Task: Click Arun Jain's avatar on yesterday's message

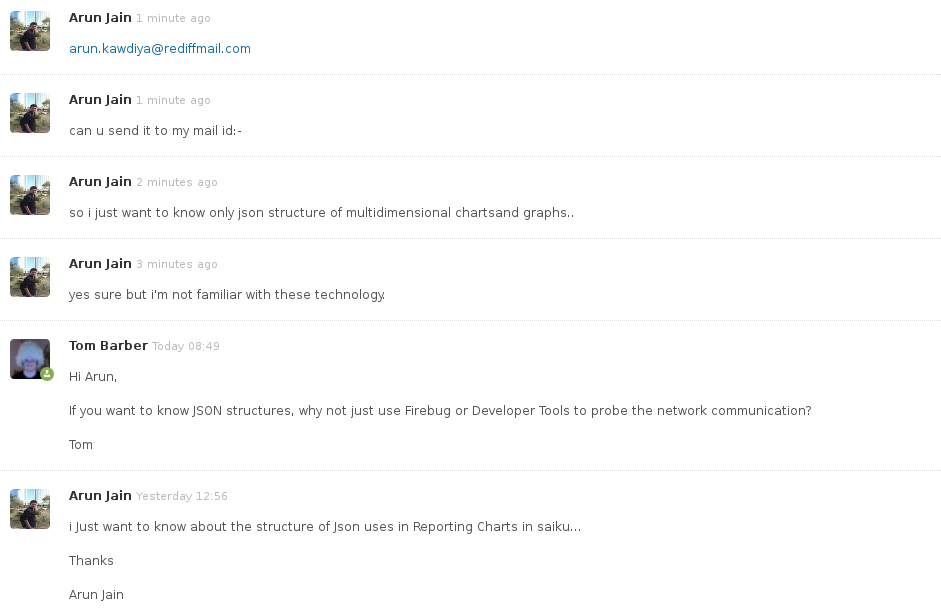Action: pyautogui.click(x=30, y=509)
